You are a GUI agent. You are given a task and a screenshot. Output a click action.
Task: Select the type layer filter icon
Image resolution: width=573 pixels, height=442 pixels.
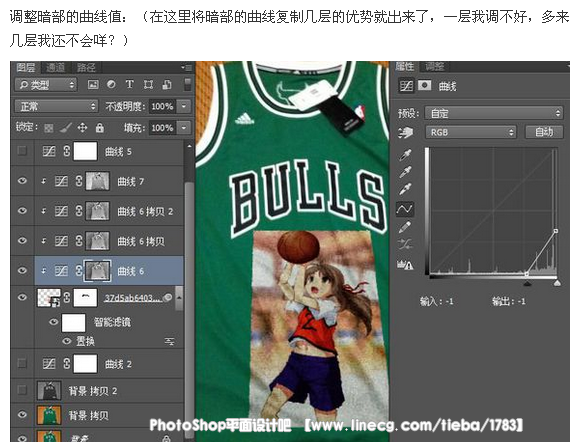click(129, 84)
